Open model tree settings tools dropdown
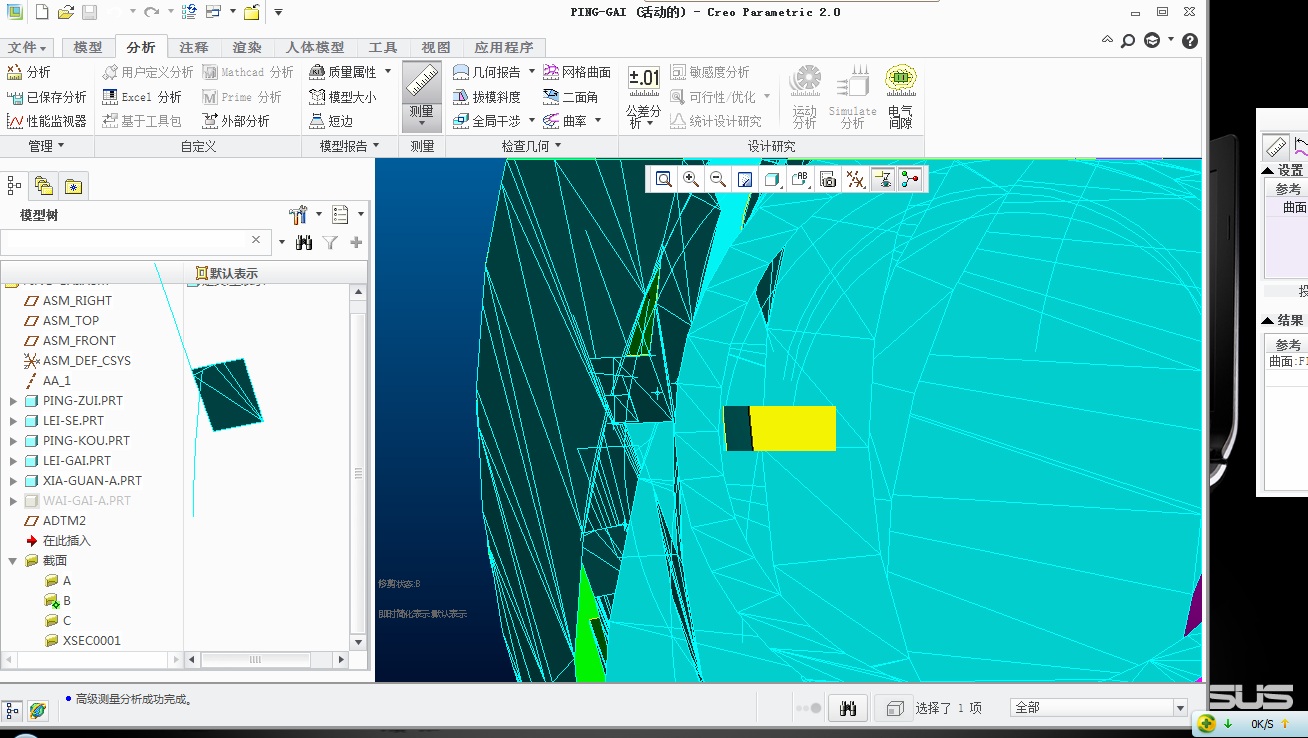This screenshot has width=1308, height=738. point(304,215)
